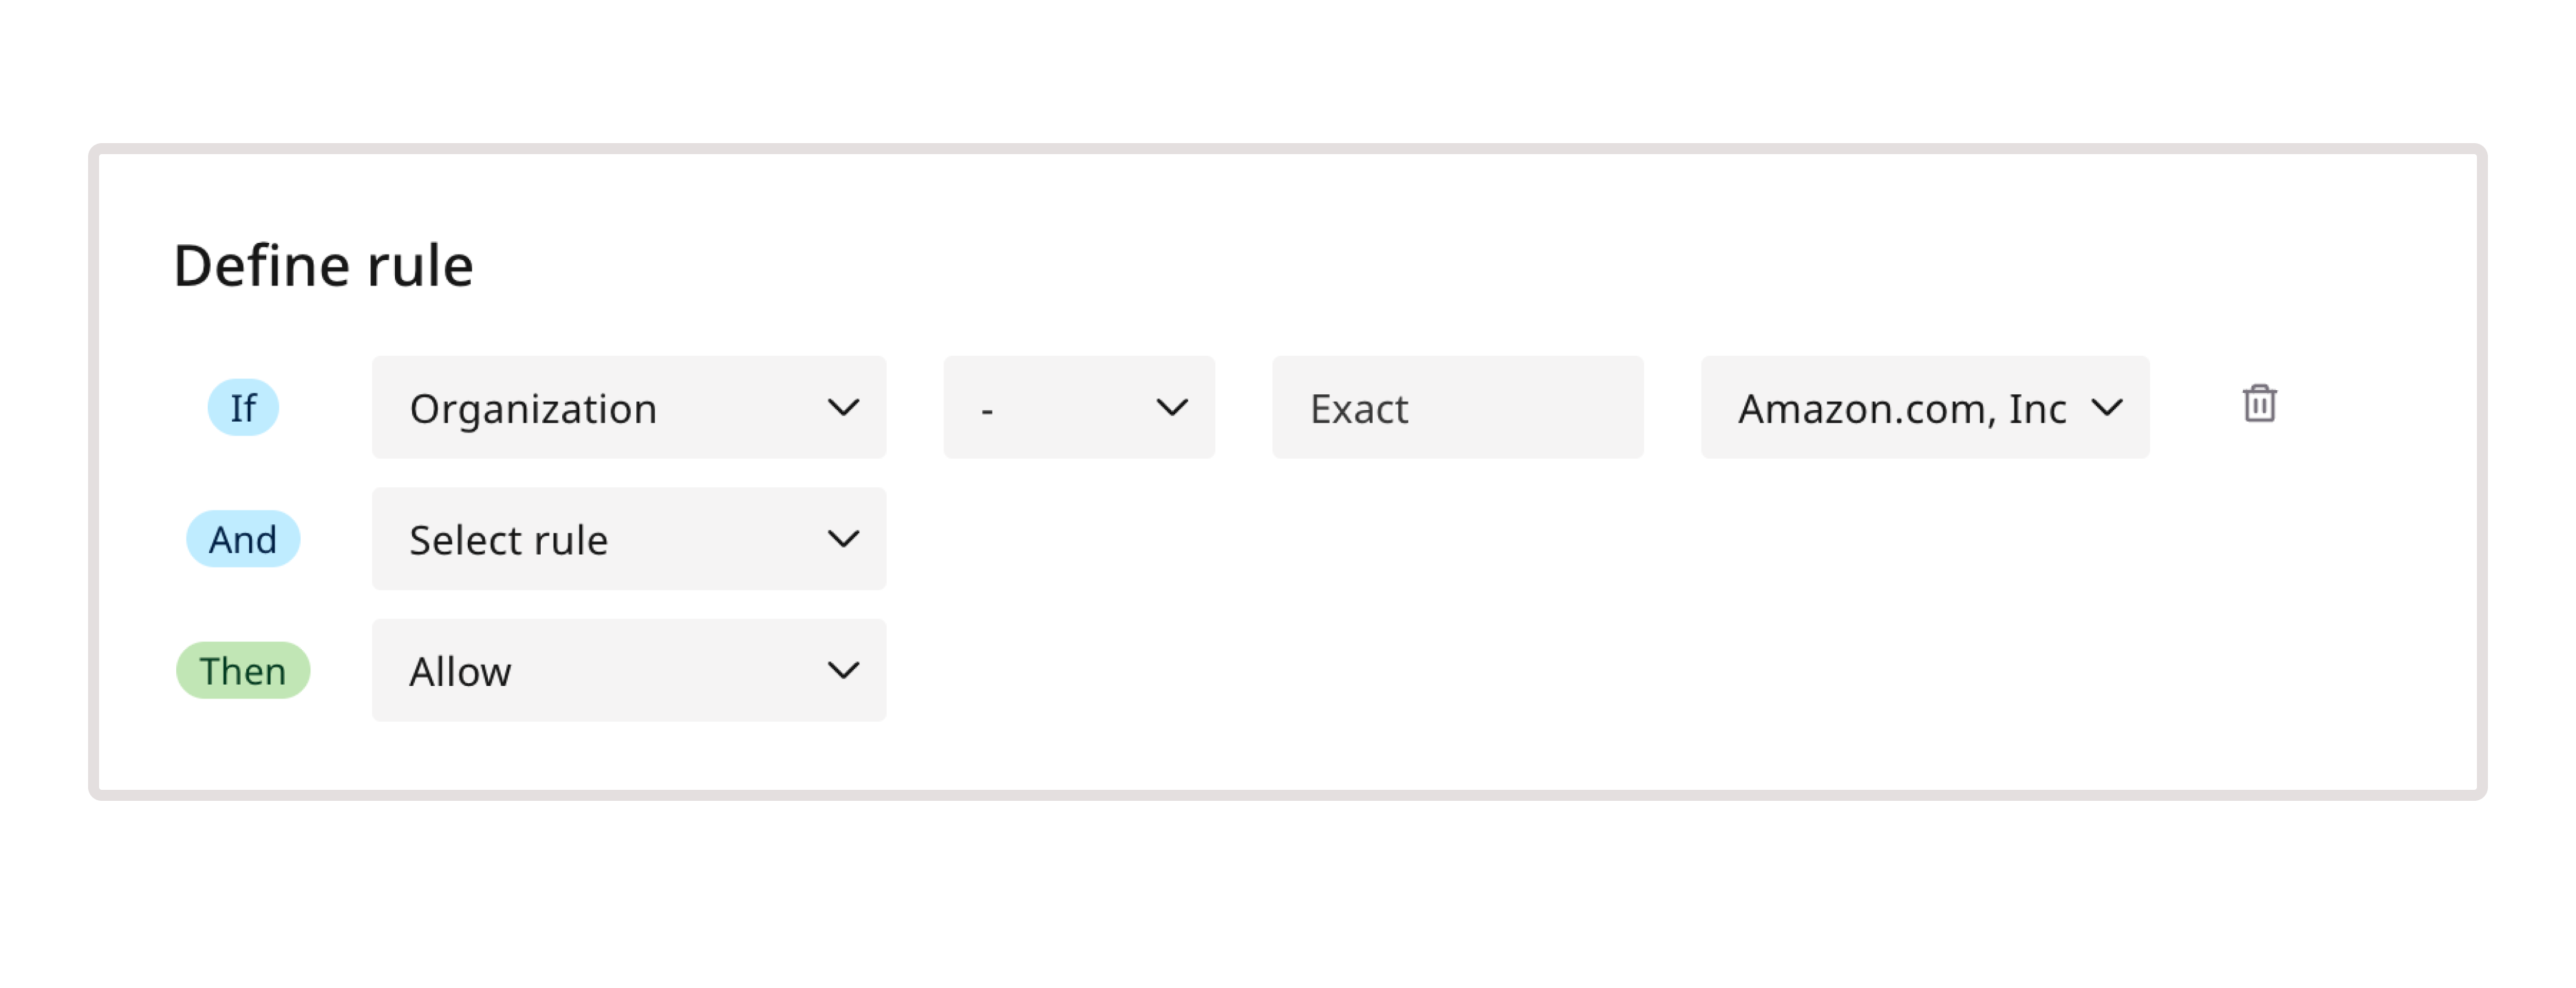2576x988 pixels.
Task: Open the Organization rule type dropdown
Action: point(628,407)
